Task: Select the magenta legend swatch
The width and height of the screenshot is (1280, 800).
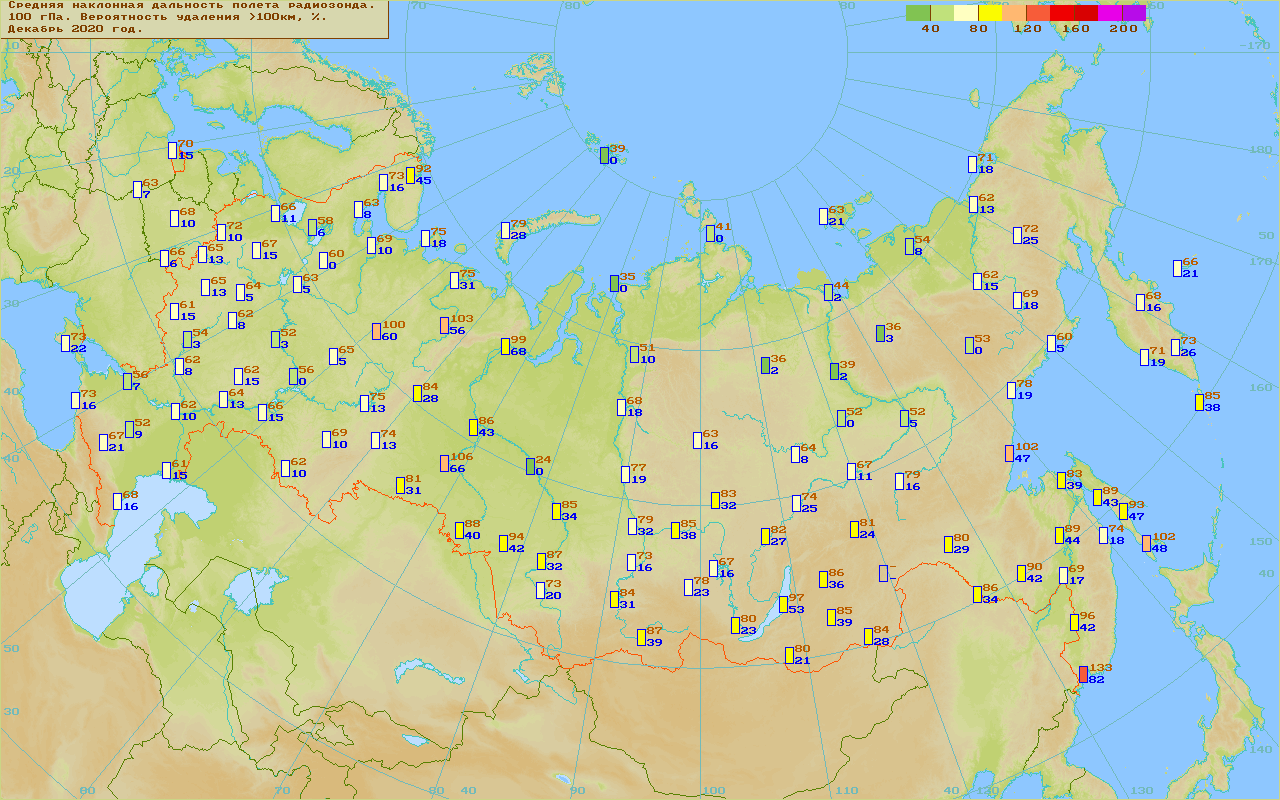Action: click(1110, 13)
